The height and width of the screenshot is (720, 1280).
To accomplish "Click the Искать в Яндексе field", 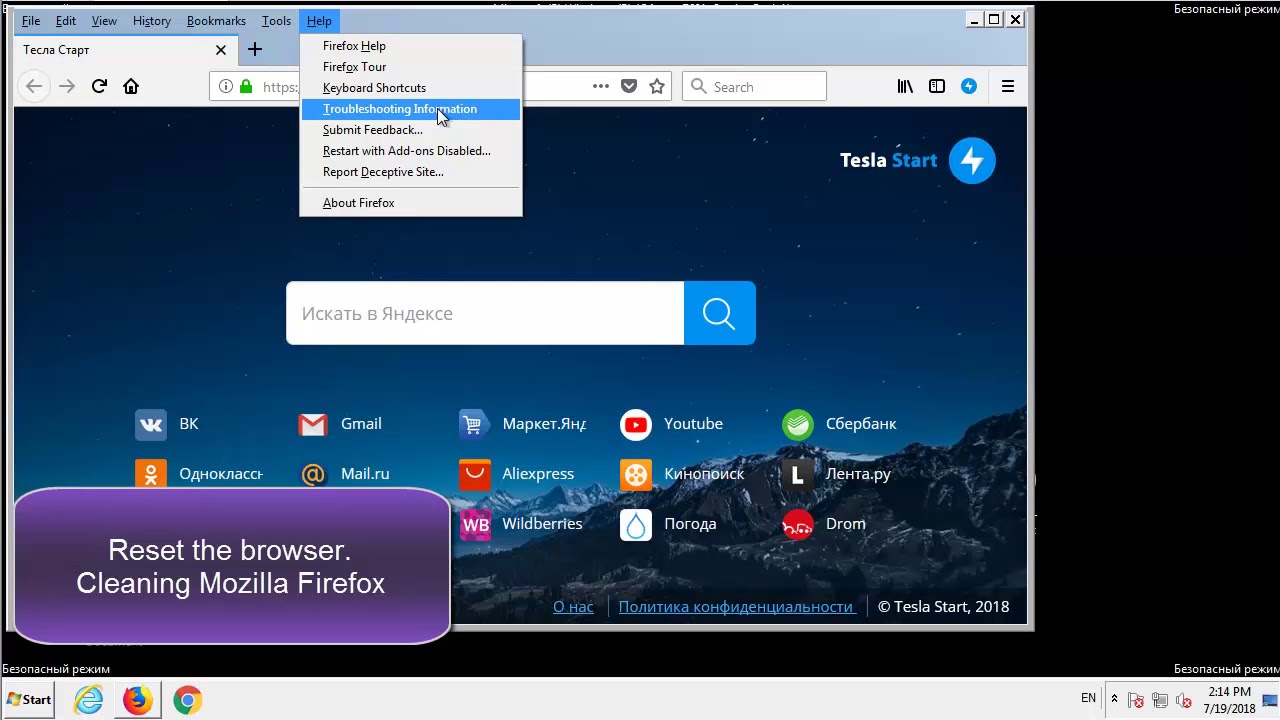I will point(485,313).
